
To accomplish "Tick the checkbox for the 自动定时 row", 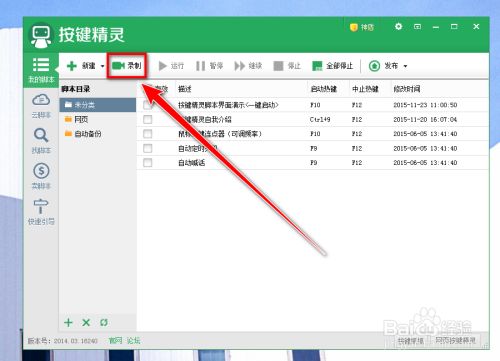I will point(147,148).
